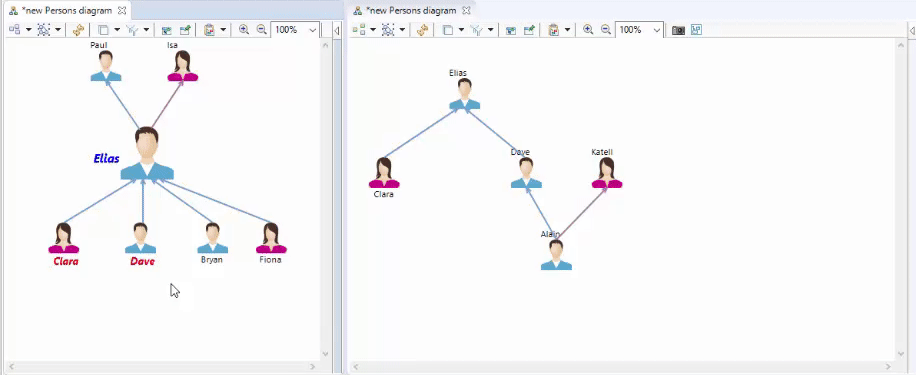The height and width of the screenshot is (375, 916).
Task: Open 100% zoom combo in left toolbar
Action: coord(295,30)
